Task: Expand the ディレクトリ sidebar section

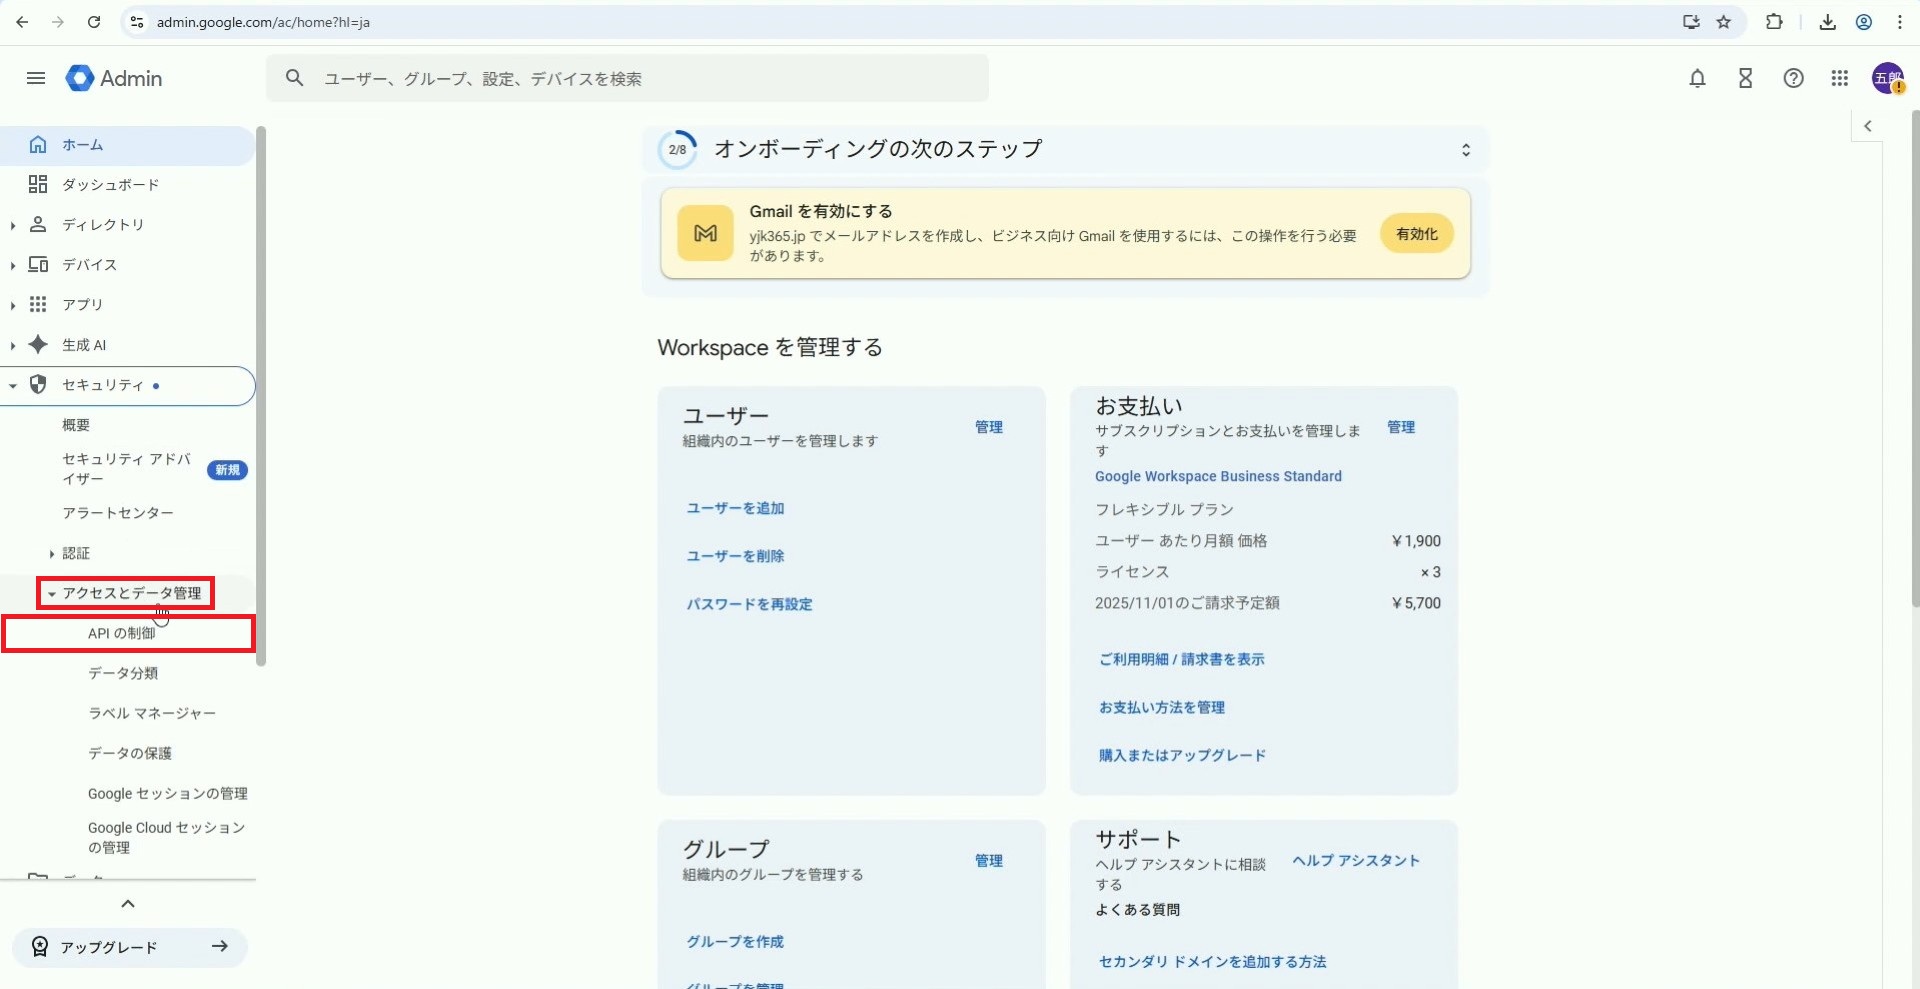Action: (13, 225)
